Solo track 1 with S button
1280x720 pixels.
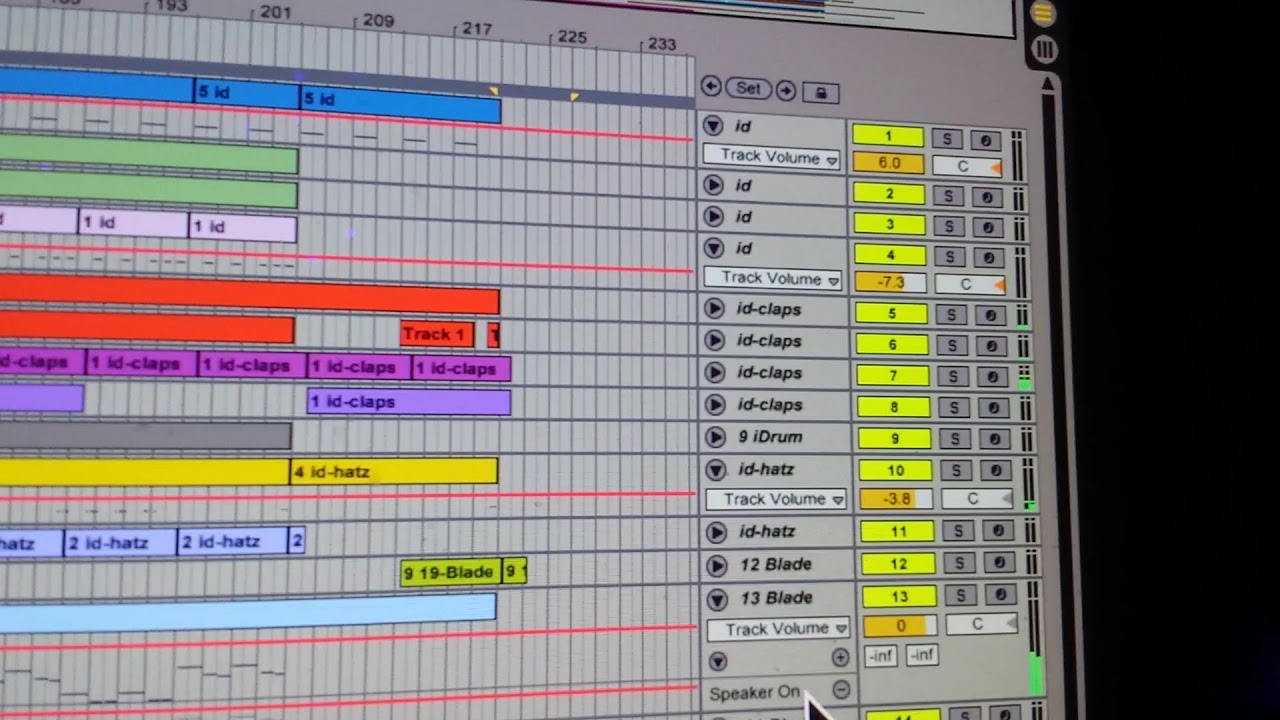[947, 140]
